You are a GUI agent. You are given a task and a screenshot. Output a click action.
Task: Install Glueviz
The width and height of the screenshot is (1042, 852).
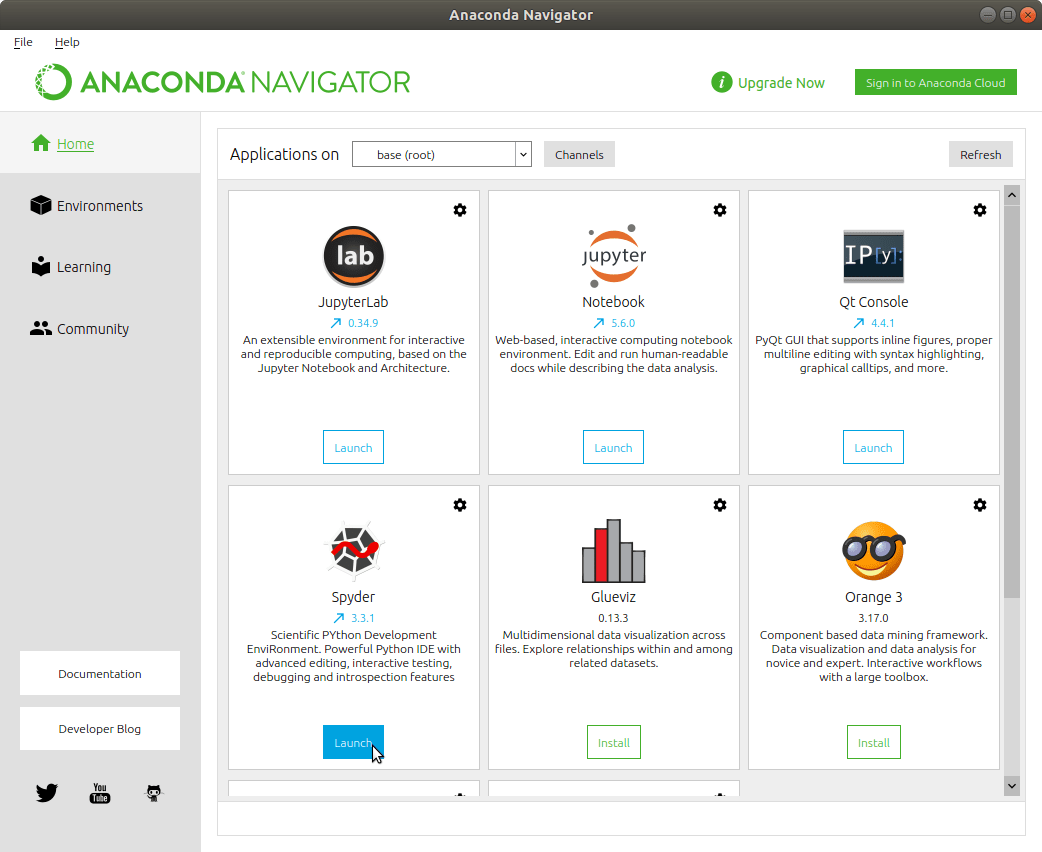(614, 742)
